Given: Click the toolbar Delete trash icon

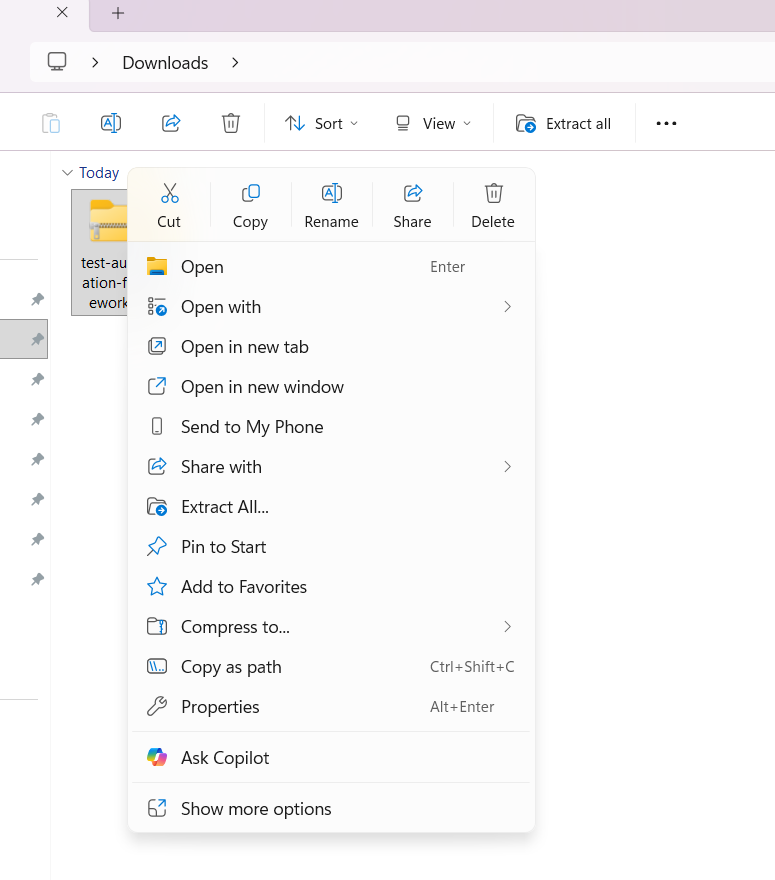Looking at the screenshot, I should click(231, 123).
